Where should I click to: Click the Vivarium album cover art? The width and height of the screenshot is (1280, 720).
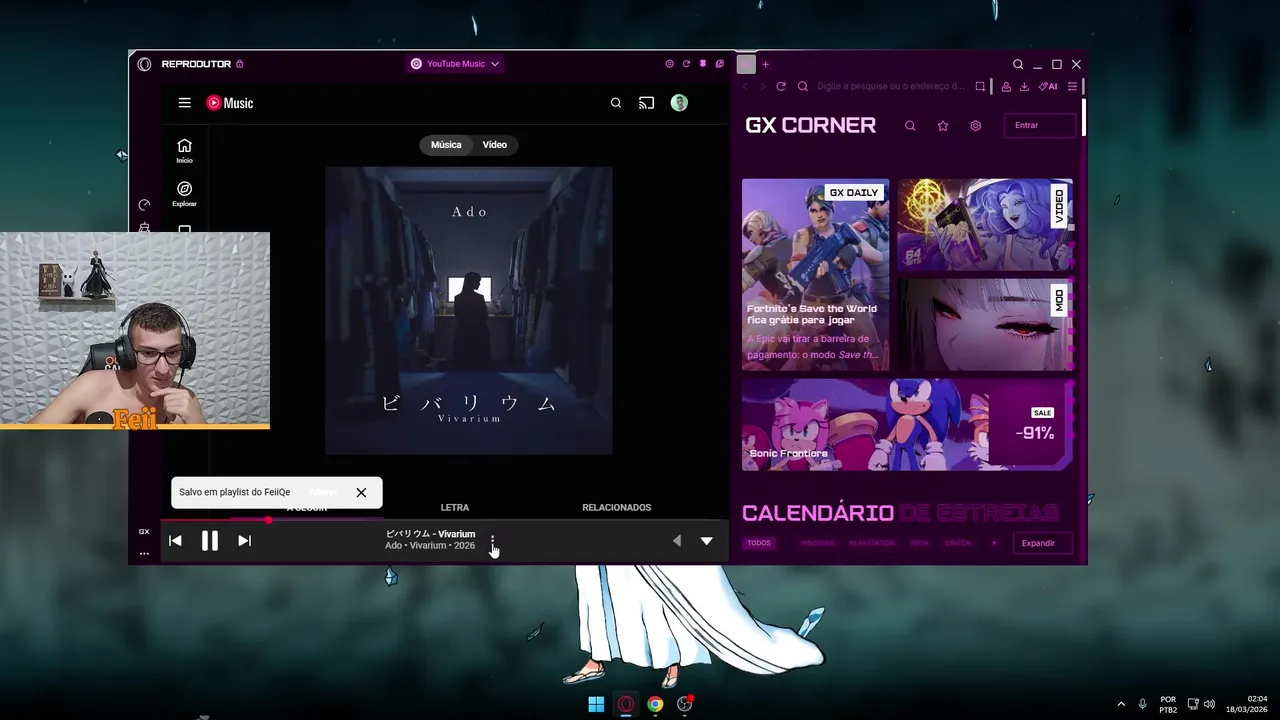[469, 311]
